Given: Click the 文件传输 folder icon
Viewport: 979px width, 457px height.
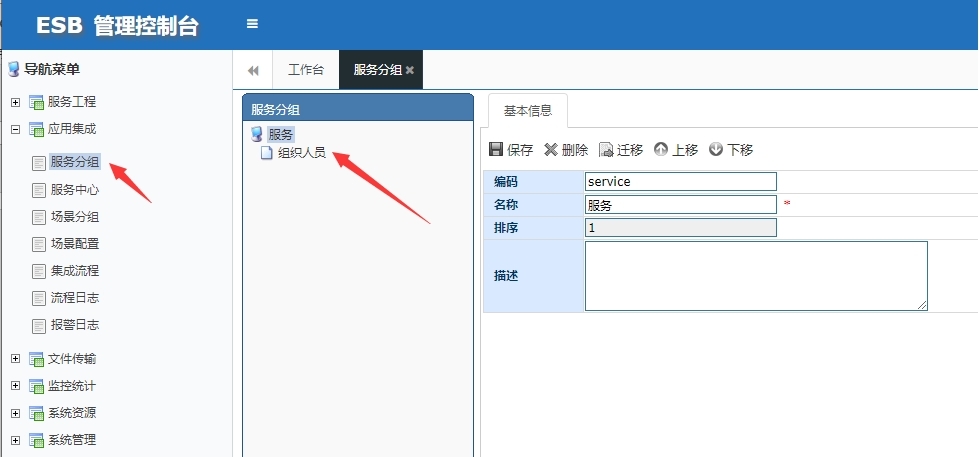Looking at the screenshot, I should [x=36, y=359].
